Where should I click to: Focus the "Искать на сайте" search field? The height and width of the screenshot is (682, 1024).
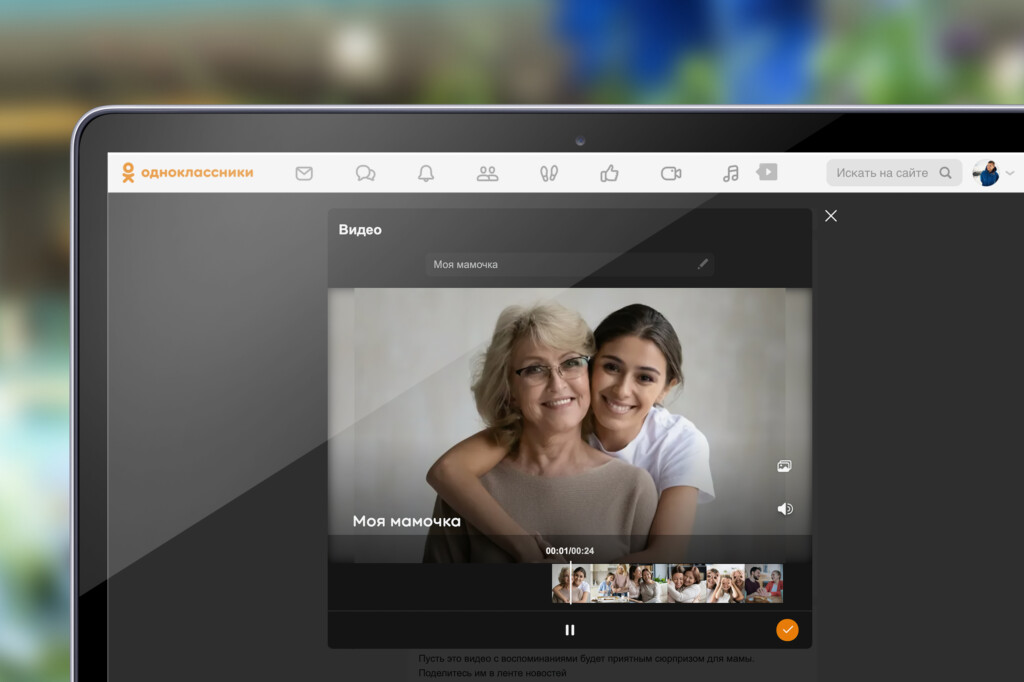coord(894,172)
